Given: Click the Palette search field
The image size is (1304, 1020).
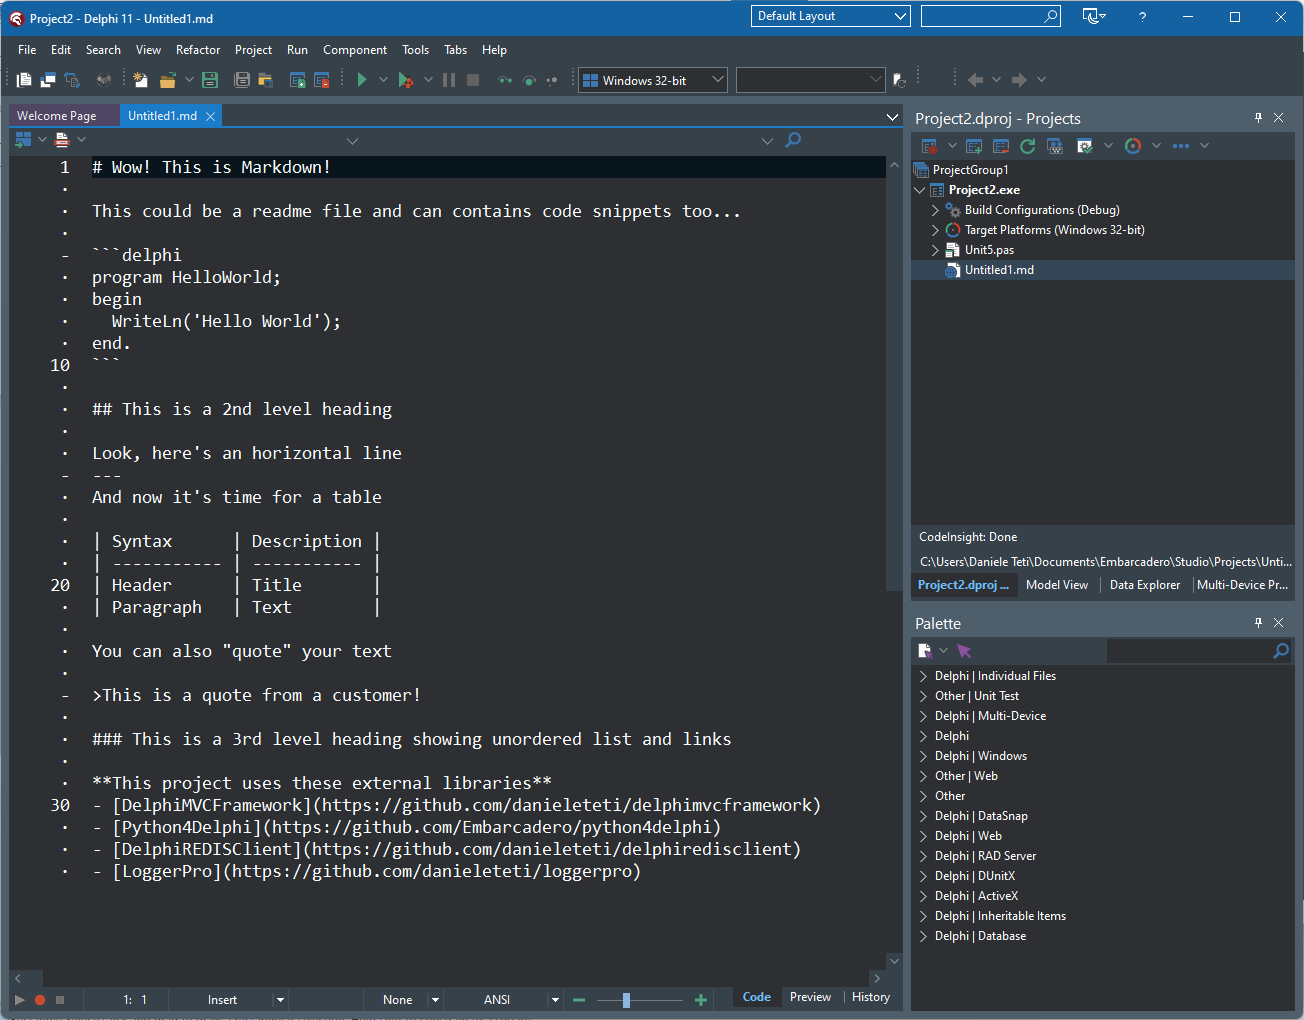Looking at the screenshot, I should pyautogui.click(x=1200, y=651).
